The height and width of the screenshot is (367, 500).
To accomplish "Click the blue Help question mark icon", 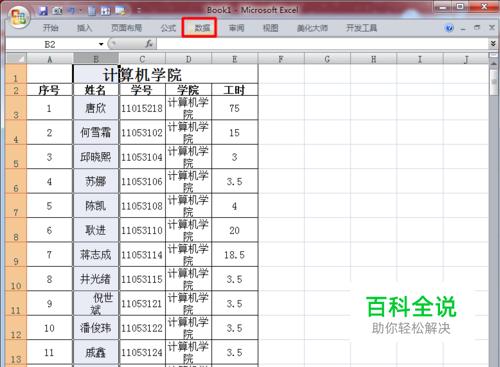I will click(x=449, y=28).
